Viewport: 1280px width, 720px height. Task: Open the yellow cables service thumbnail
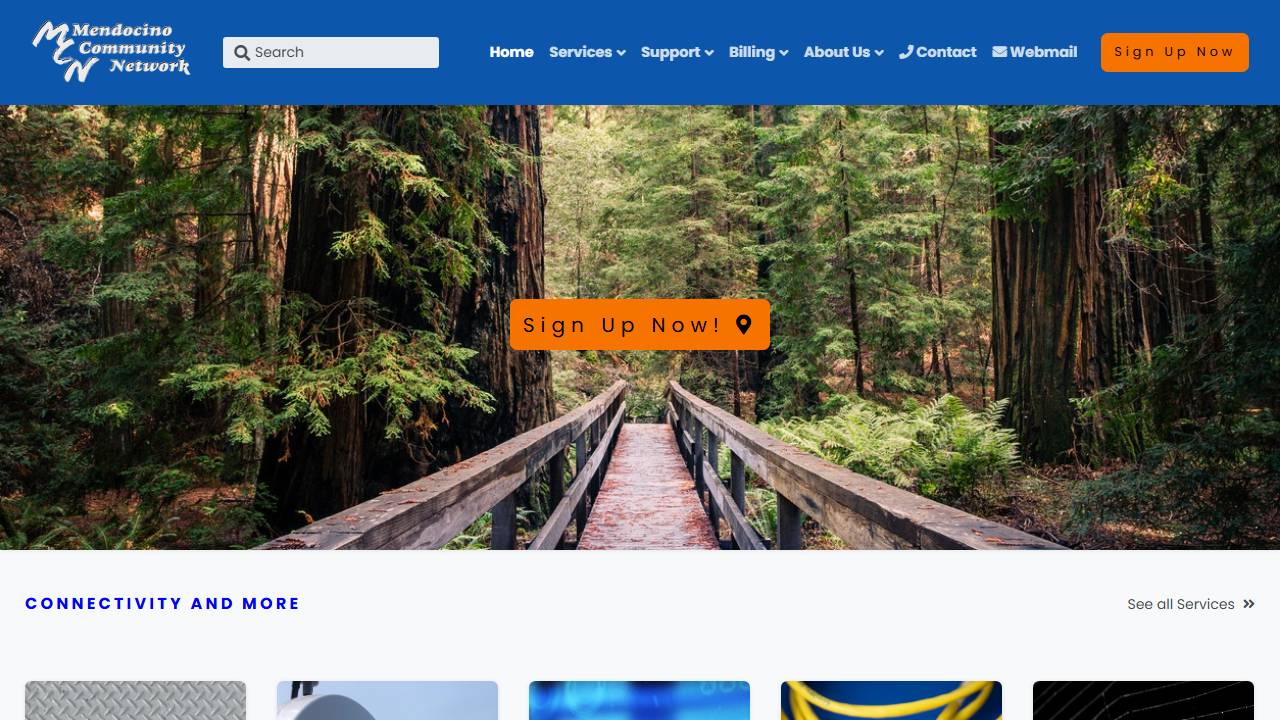pyautogui.click(x=891, y=700)
